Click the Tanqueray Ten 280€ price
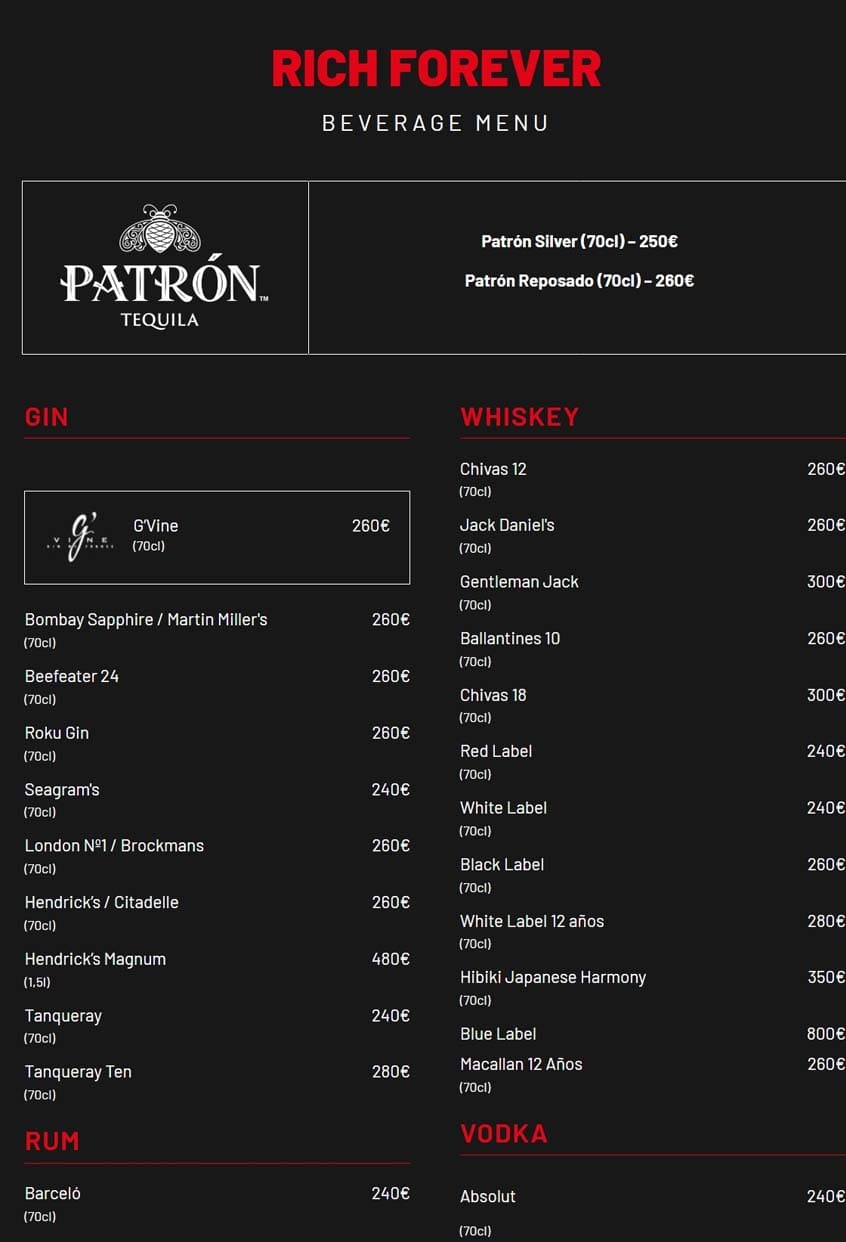The height and width of the screenshot is (1242, 846). 391,1072
